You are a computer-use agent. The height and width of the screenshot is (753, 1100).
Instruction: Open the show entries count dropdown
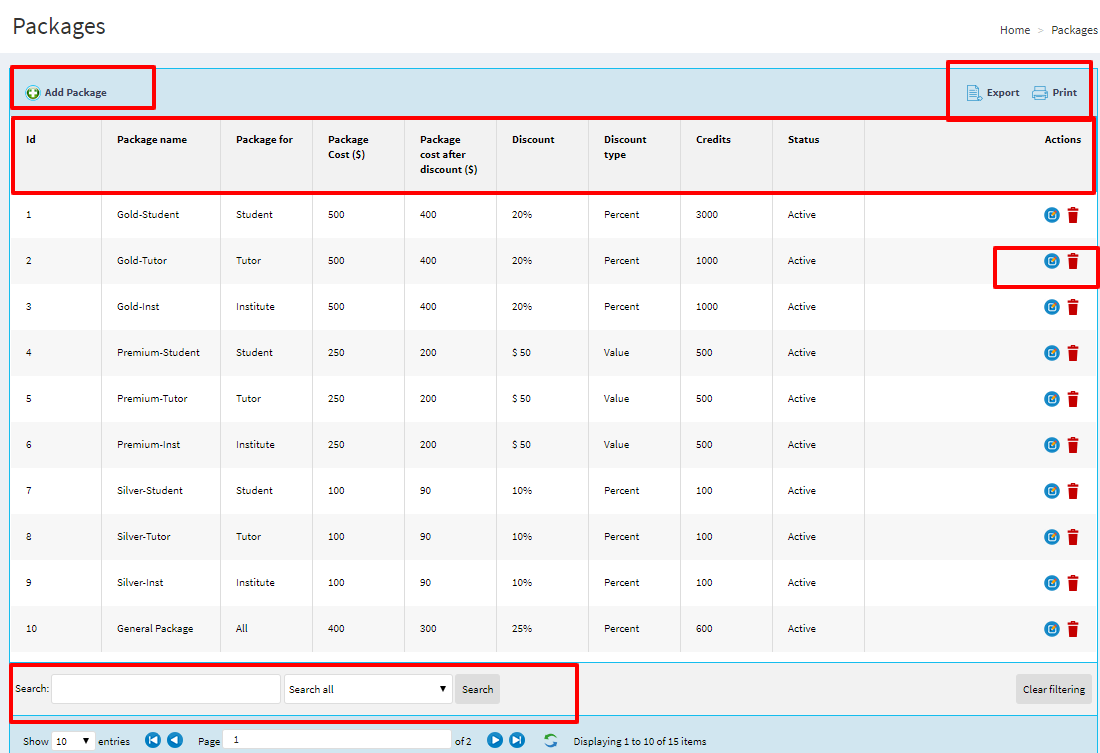[x=73, y=741]
